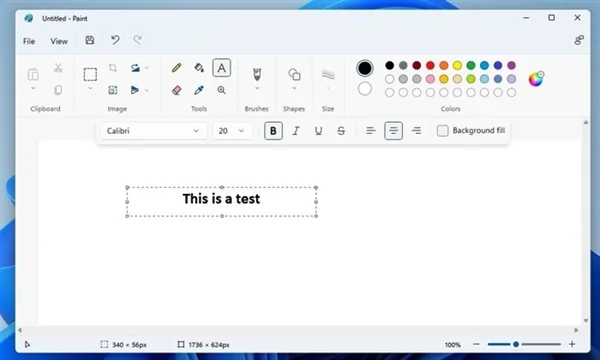Viewport: 600px width, 360px height.
Task: Click the rectangular Selection tool
Action: coord(90,74)
